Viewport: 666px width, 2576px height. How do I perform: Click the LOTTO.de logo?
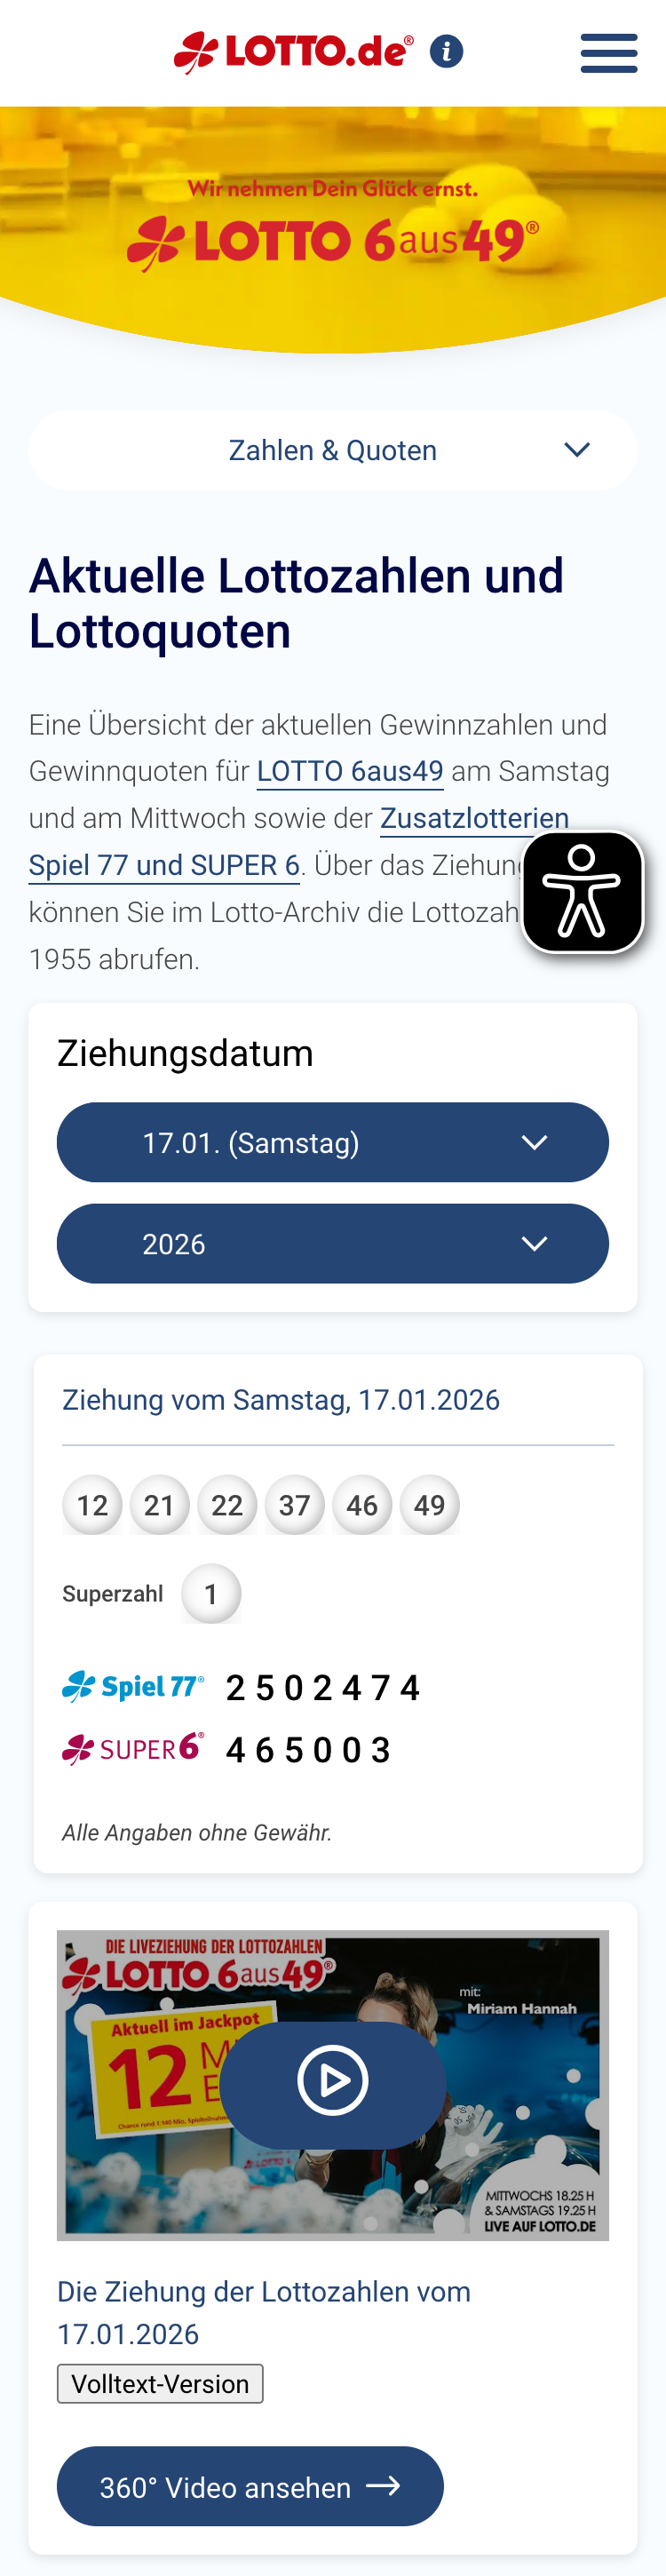[x=294, y=50]
